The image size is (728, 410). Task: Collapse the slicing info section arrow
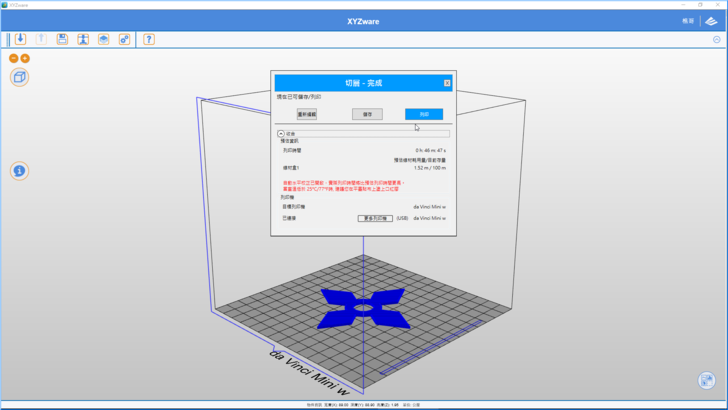281,133
